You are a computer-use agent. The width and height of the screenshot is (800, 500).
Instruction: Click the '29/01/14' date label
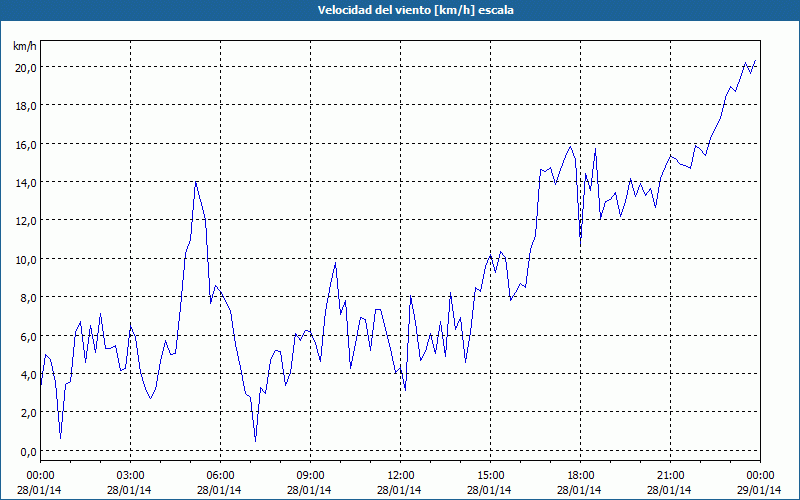[759, 490]
